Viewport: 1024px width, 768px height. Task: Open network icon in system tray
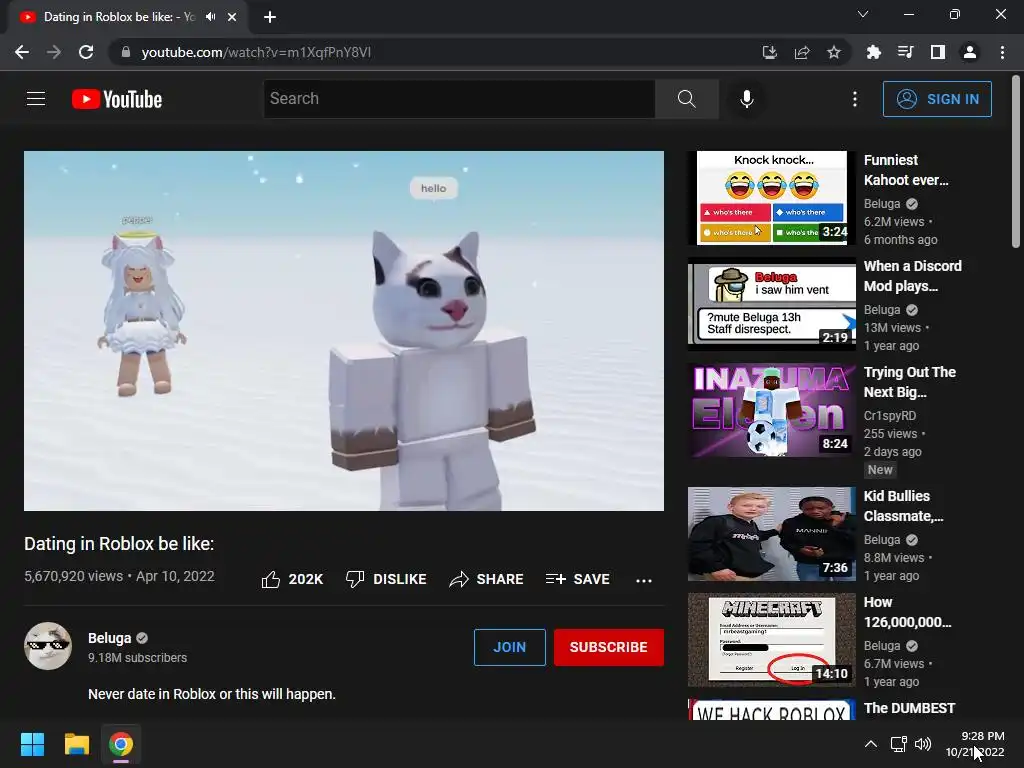click(x=899, y=743)
